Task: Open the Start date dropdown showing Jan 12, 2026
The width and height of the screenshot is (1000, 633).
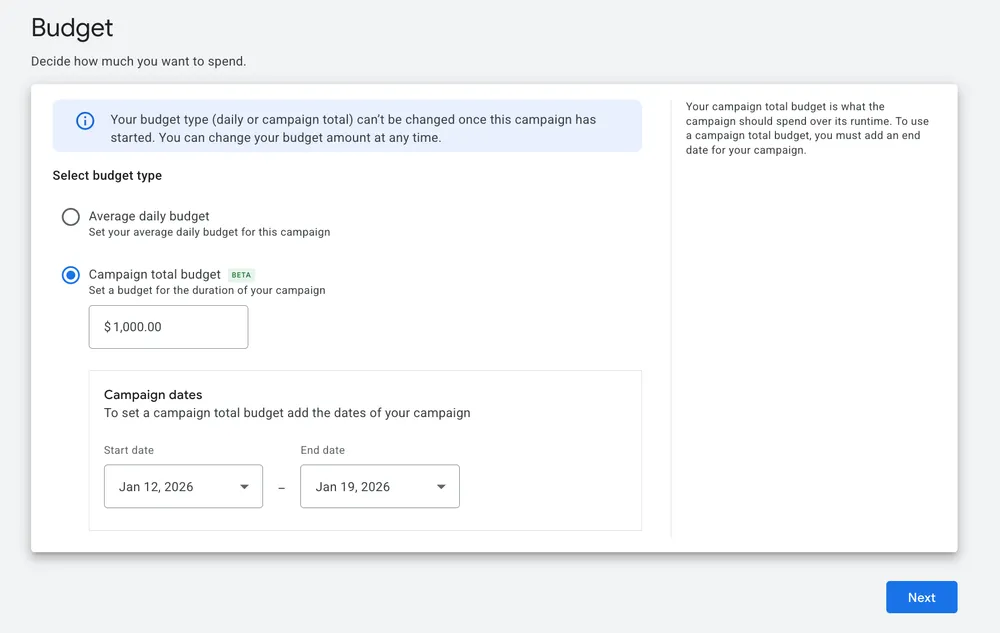Action: 183,486
